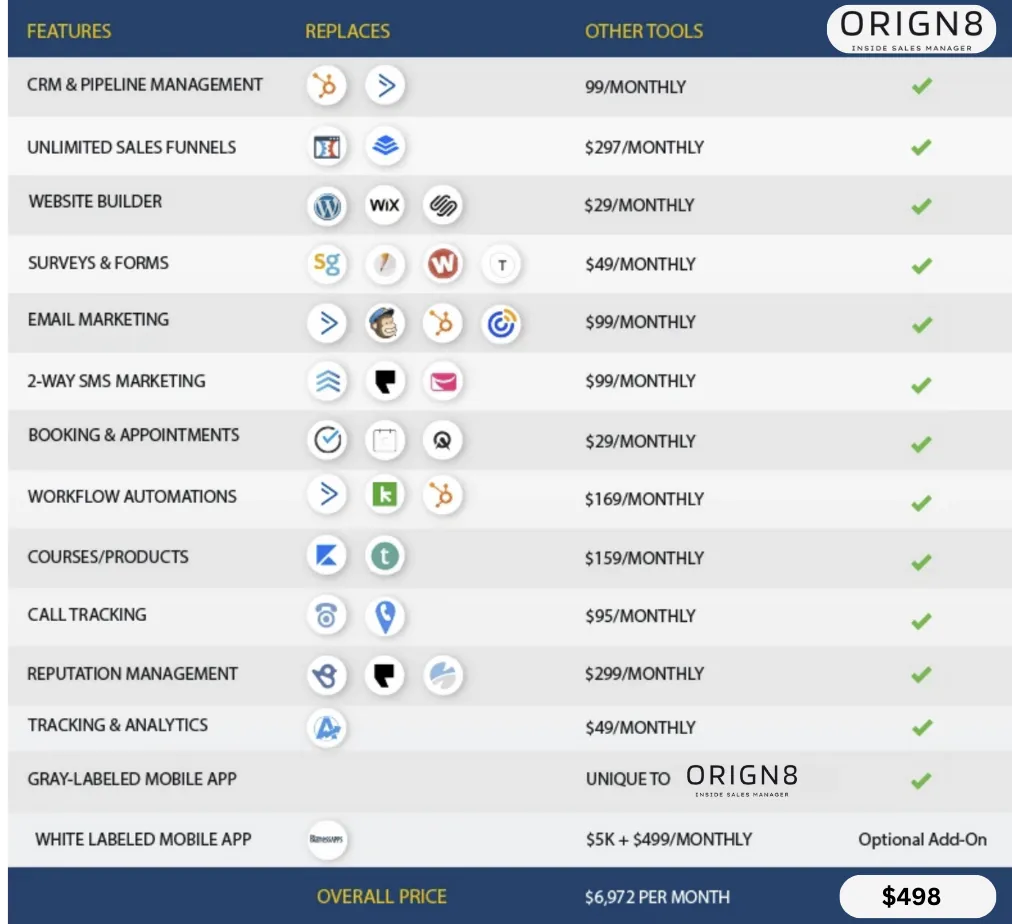Screen dimensions: 1012x924
Task: Select the green checkmark in the Gray-Labeled Mobile App row
Action: tap(922, 781)
